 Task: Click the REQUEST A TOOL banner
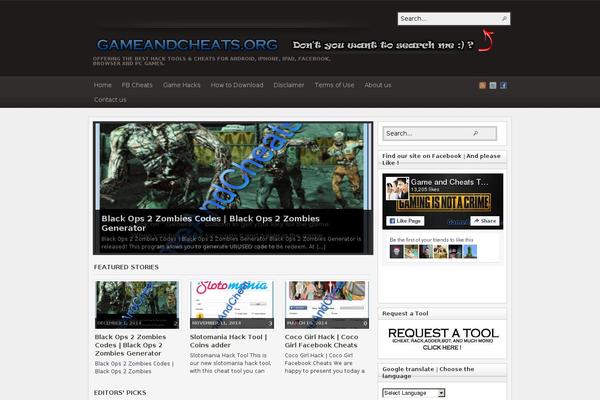[443, 339]
